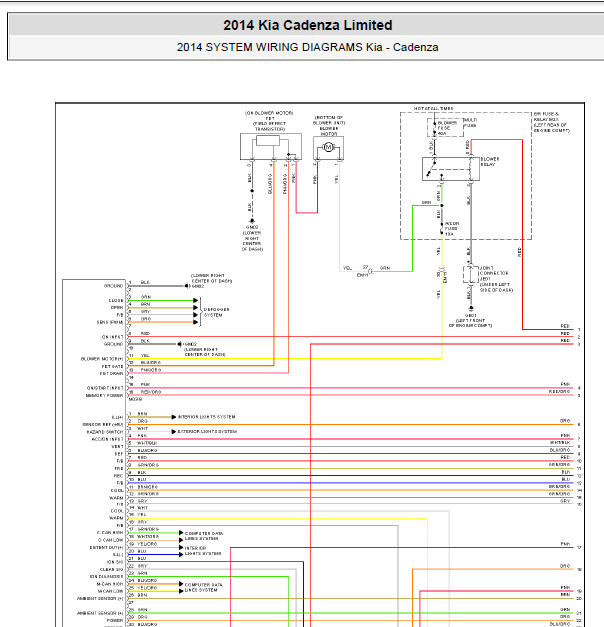The width and height of the screenshot is (604, 627).
Task: Click the G M02 ground under the FET
Action: 252,221
